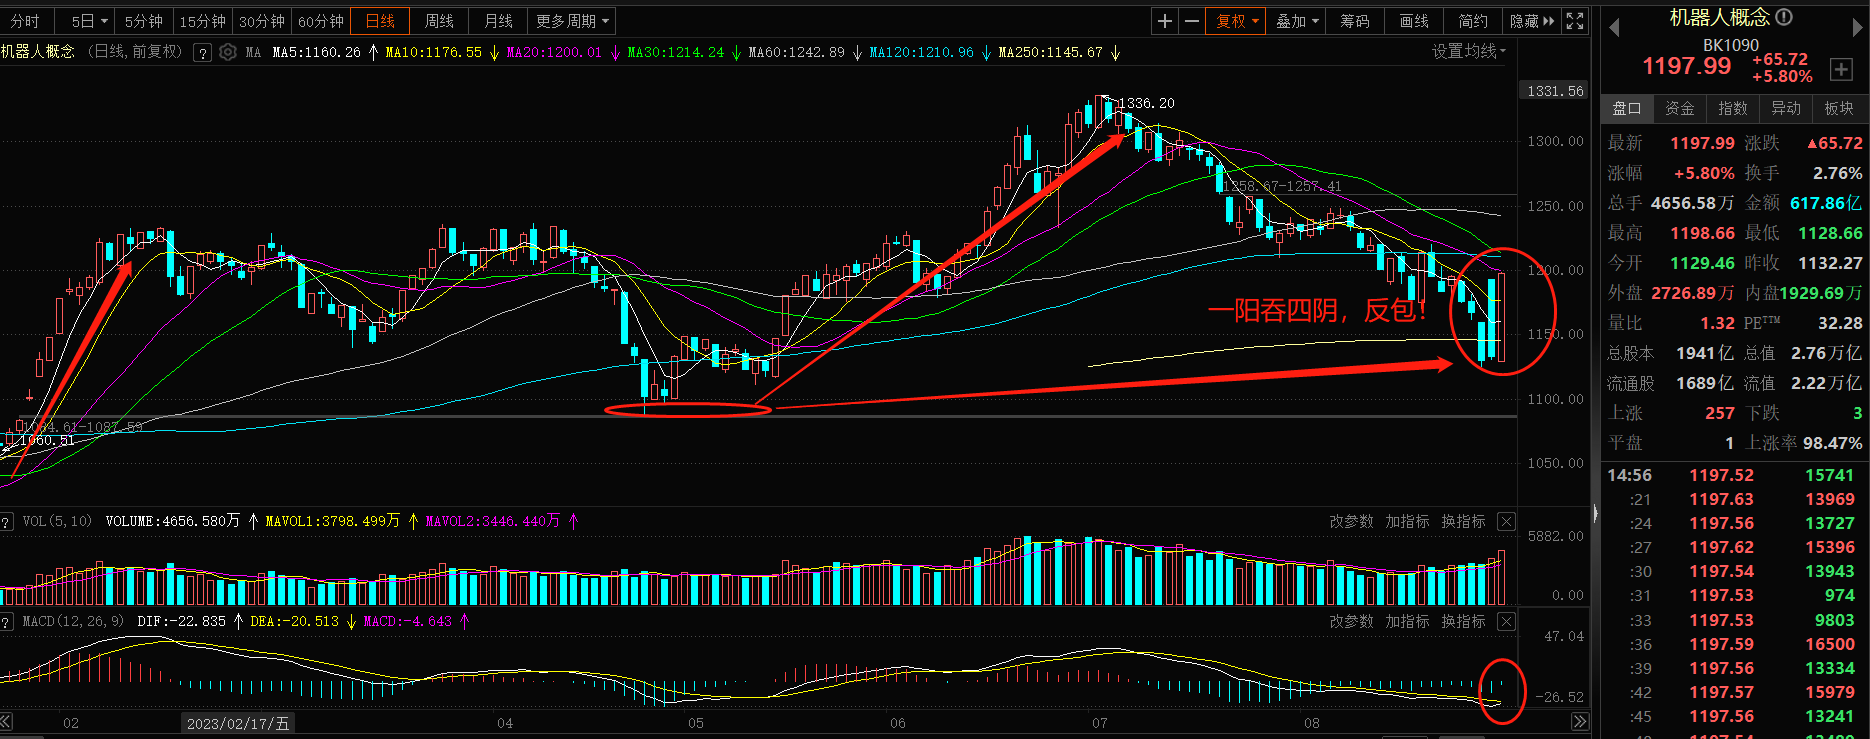Image resolution: width=1870 pixels, height=739 pixels.
Task: Add 机器人概念 to watchlist with plus box
Action: pyautogui.click(x=1841, y=69)
